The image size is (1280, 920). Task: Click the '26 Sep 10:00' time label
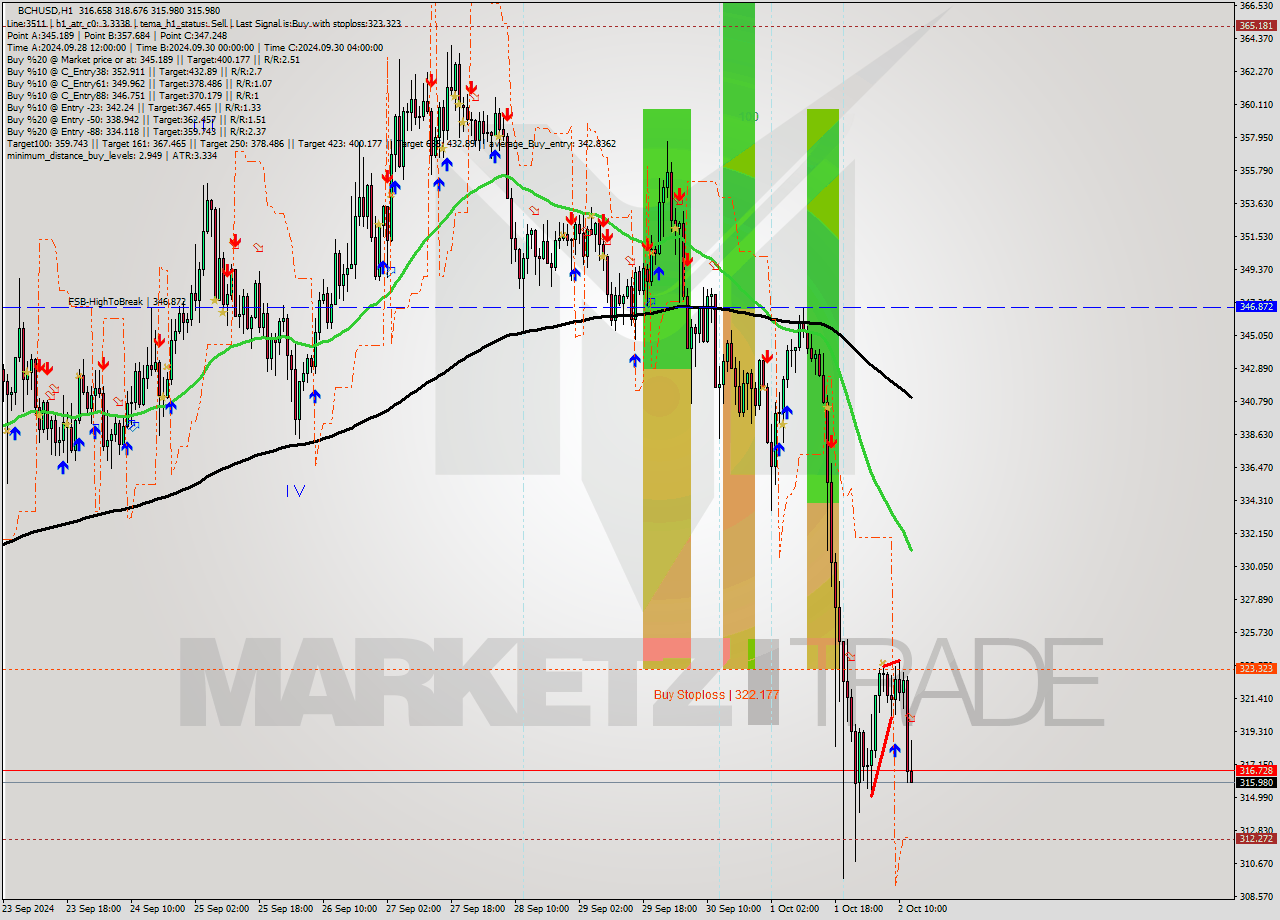[x=350, y=909]
